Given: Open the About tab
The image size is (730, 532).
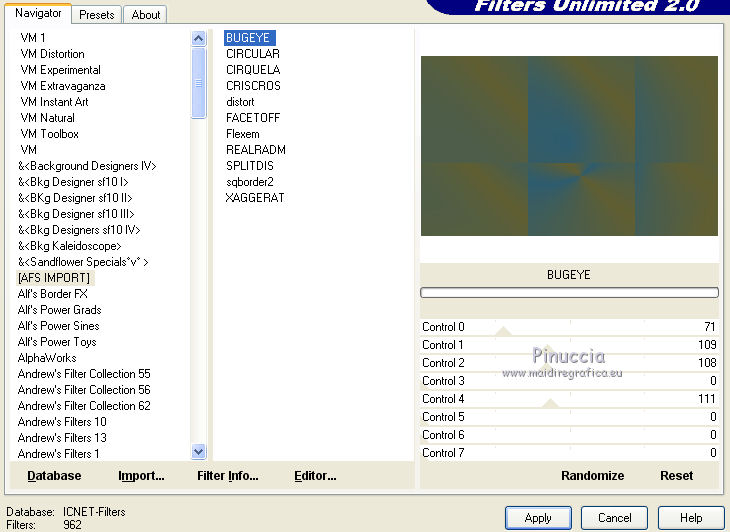Looking at the screenshot, I should 145,15.
